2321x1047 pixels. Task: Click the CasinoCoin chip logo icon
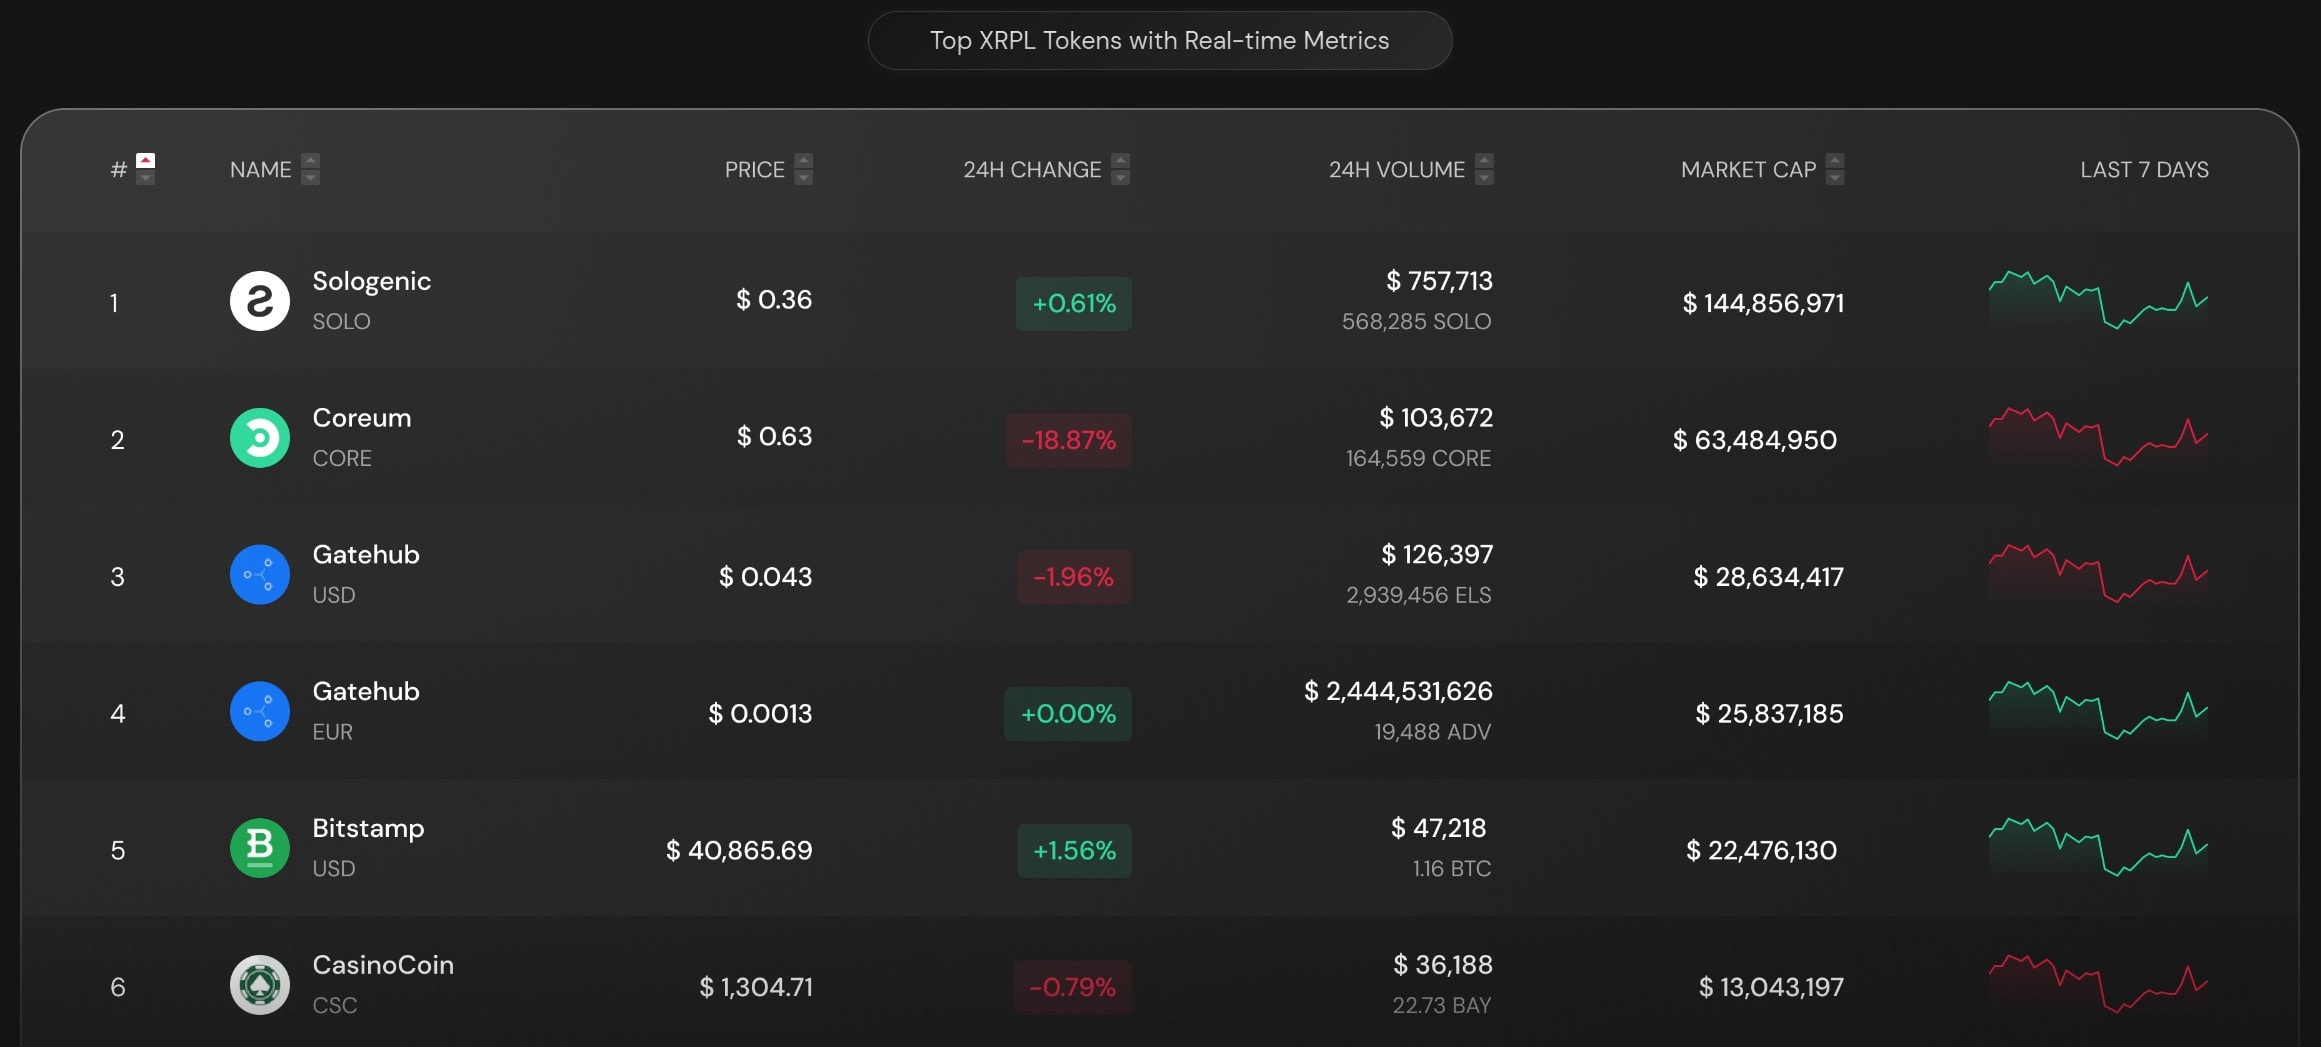[x=260, y=985]
